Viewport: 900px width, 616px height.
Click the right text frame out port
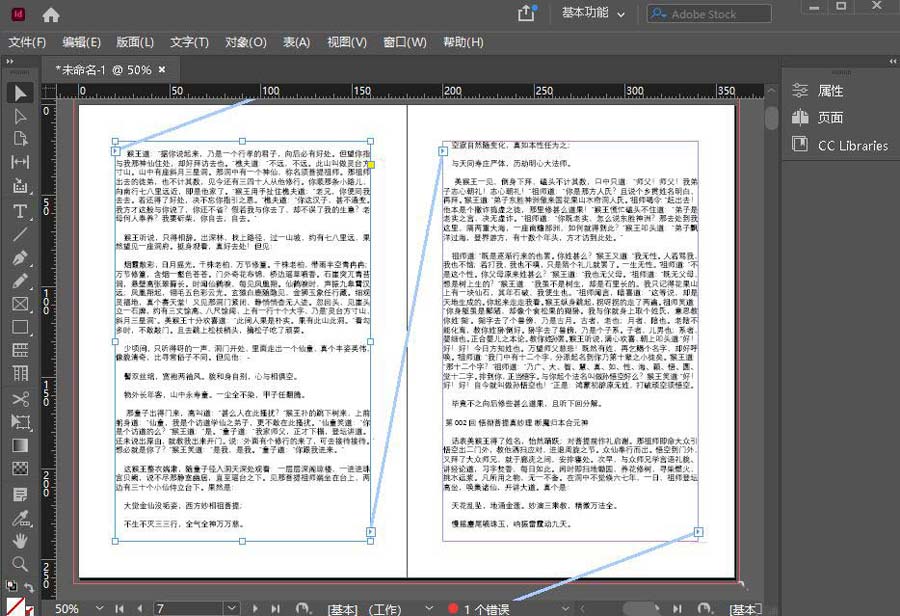pyautogui.click(x=698, y=532)
